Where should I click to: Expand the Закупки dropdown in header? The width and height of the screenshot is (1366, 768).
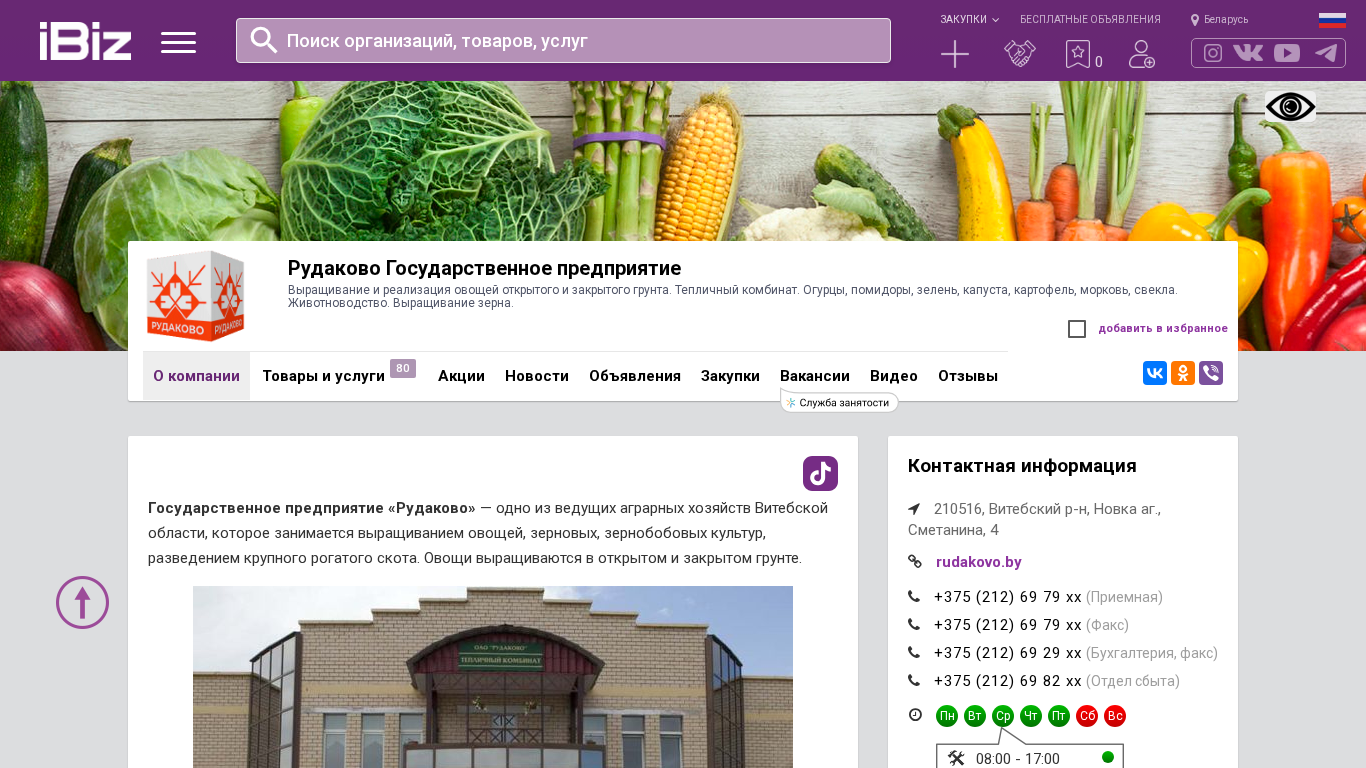[x=969, y=19]
